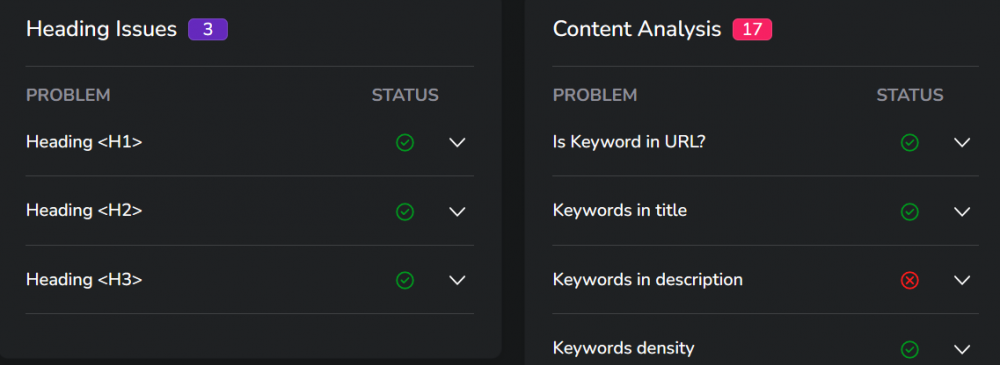Click green check status for Heading <H2>

405,211
